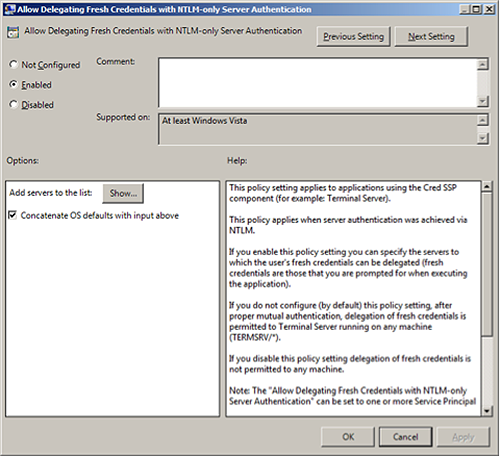
Task: Select the Disabled radio button
Action: [x=13, y=104]
